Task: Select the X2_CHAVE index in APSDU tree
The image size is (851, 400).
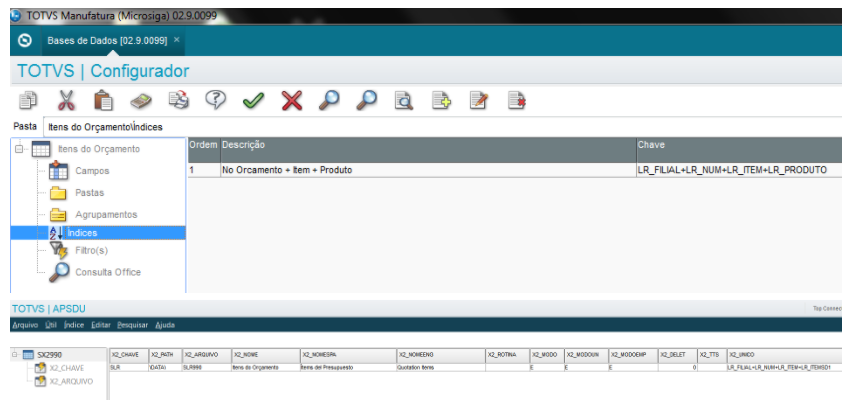Action: tap(67, 368)
